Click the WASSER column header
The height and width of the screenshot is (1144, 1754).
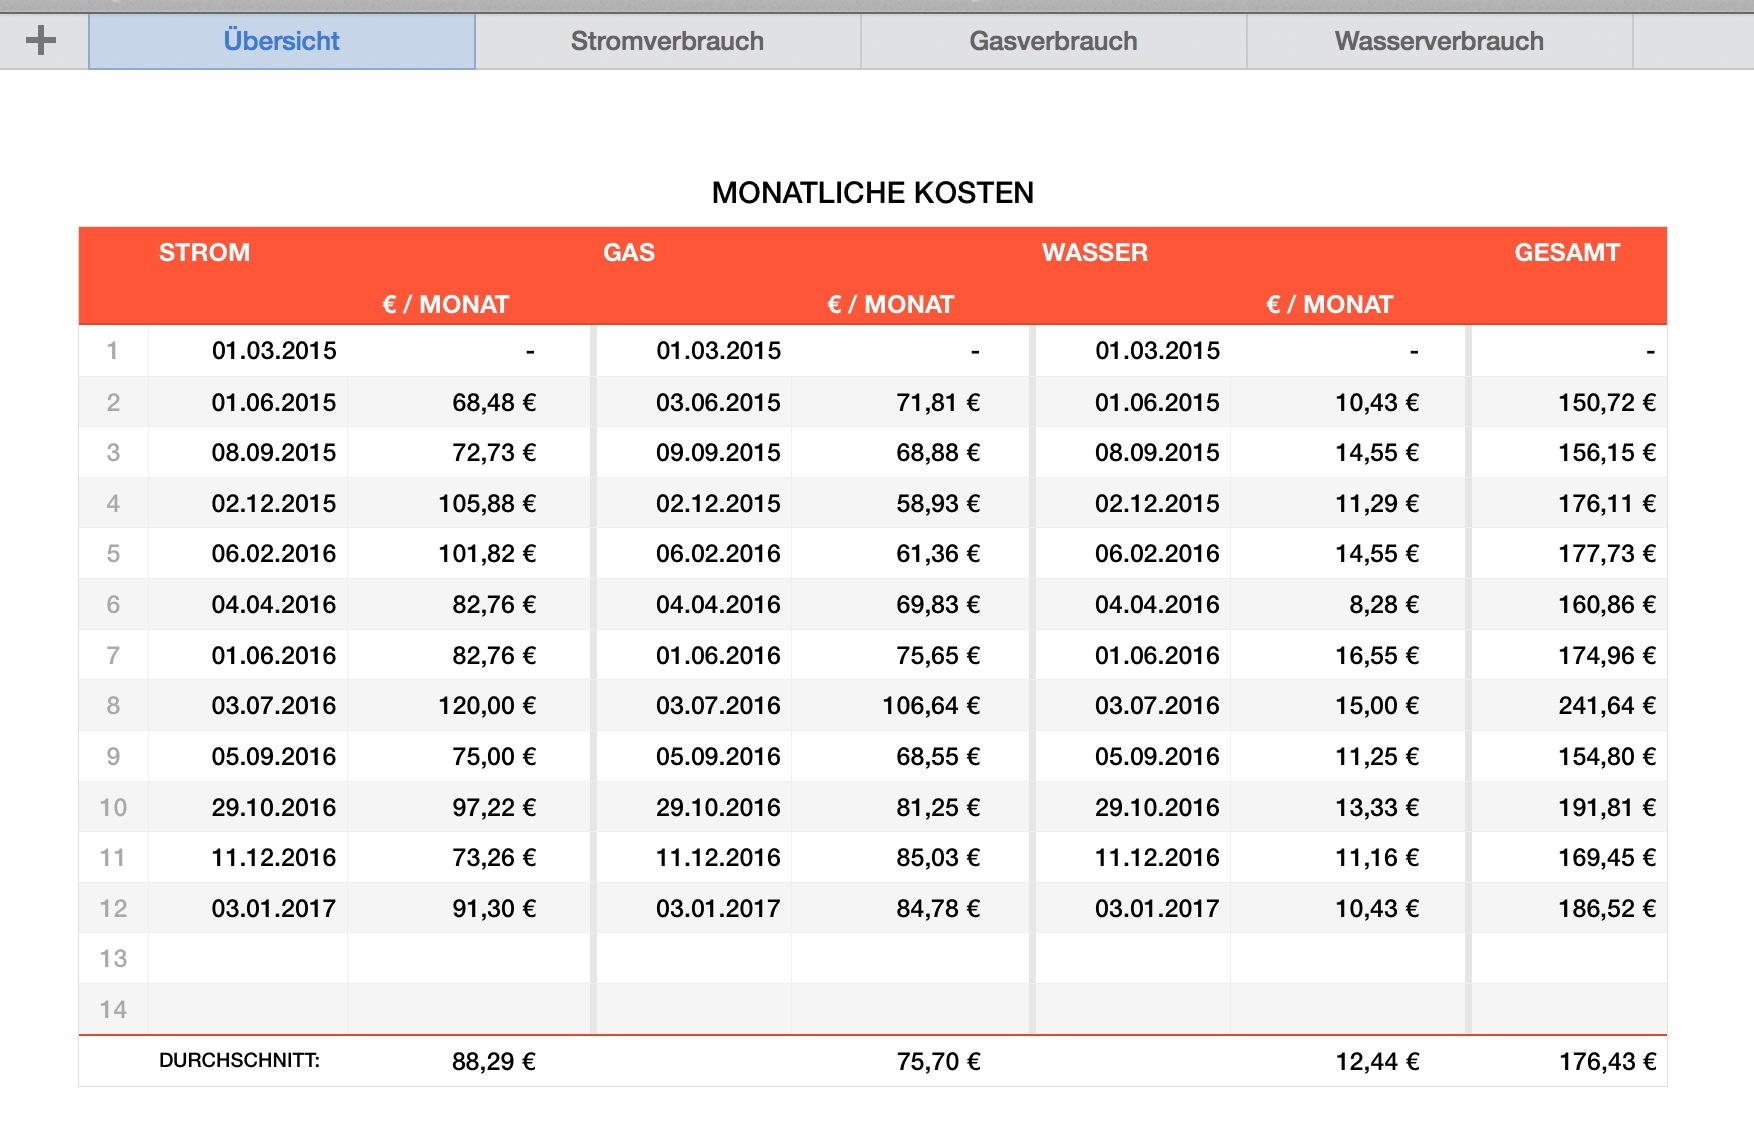click(x=1094, y=252)
